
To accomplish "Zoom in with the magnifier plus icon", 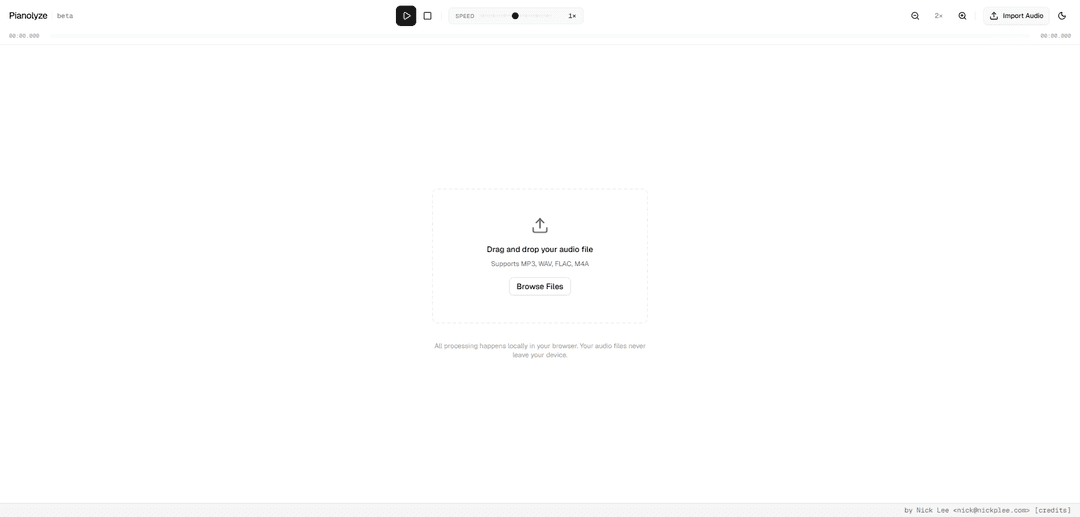I will point(962,16).
